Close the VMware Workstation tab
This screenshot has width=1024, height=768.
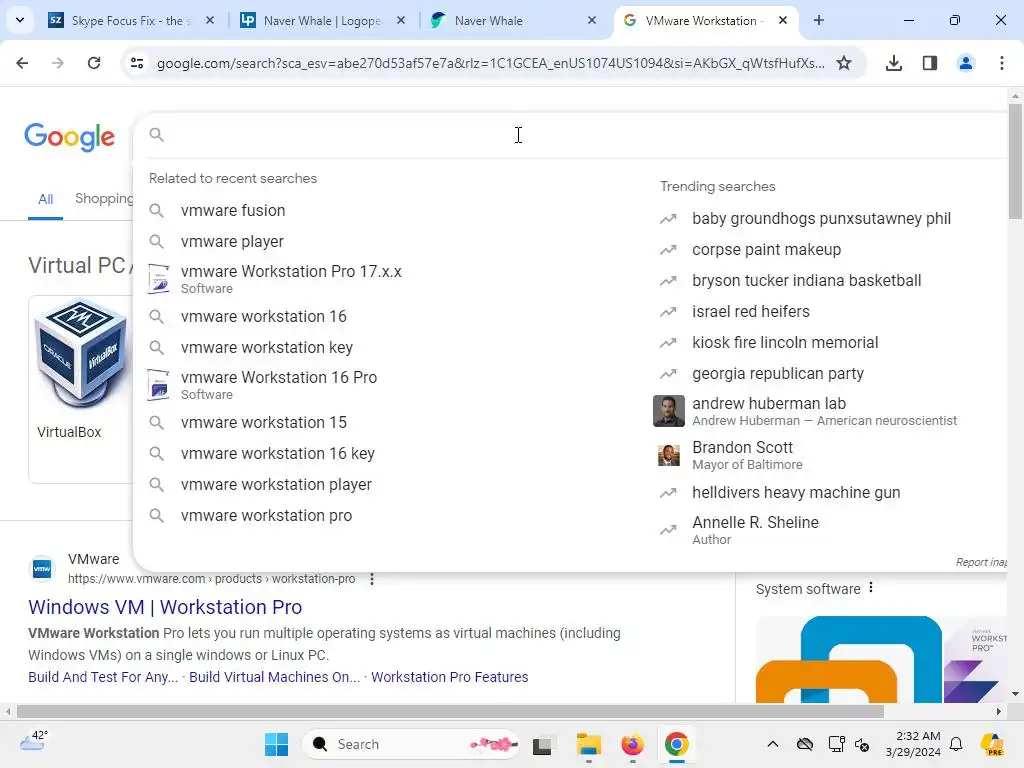[x=783, y=20]
